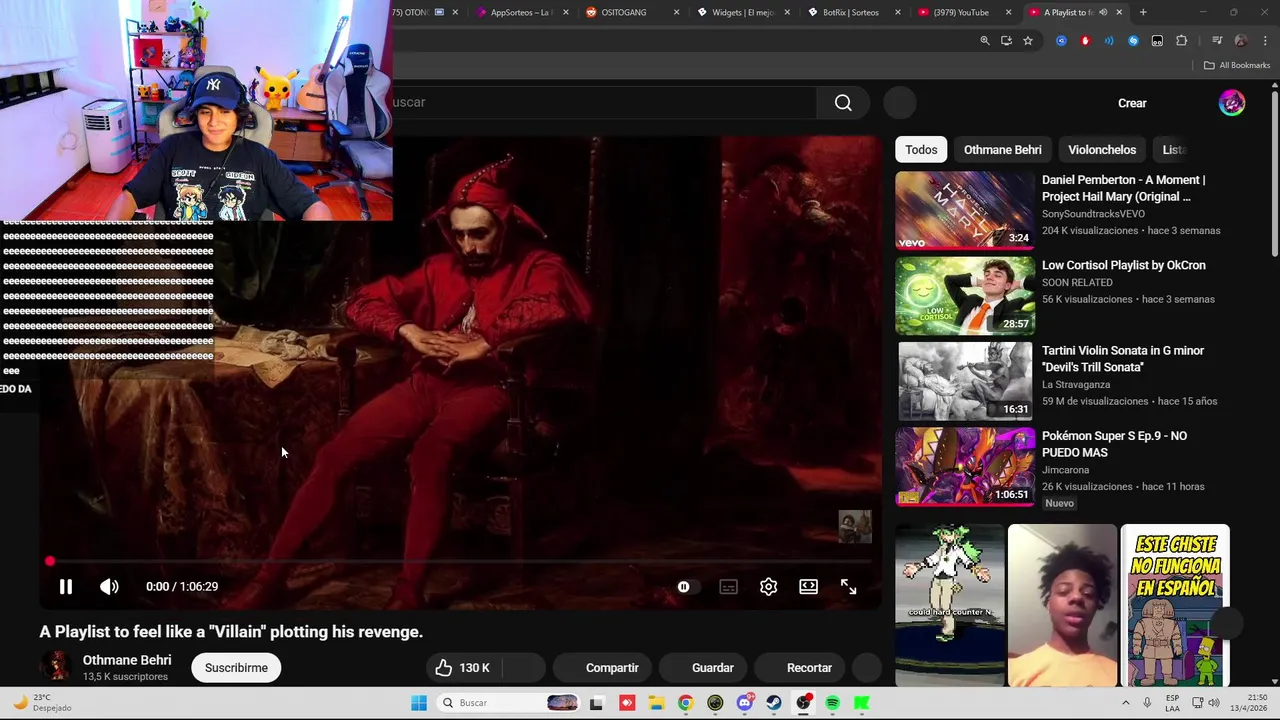Open a new browser tab
Image resolution: width=1280 pixels, height=720 pixels.
coord(1143,12)
